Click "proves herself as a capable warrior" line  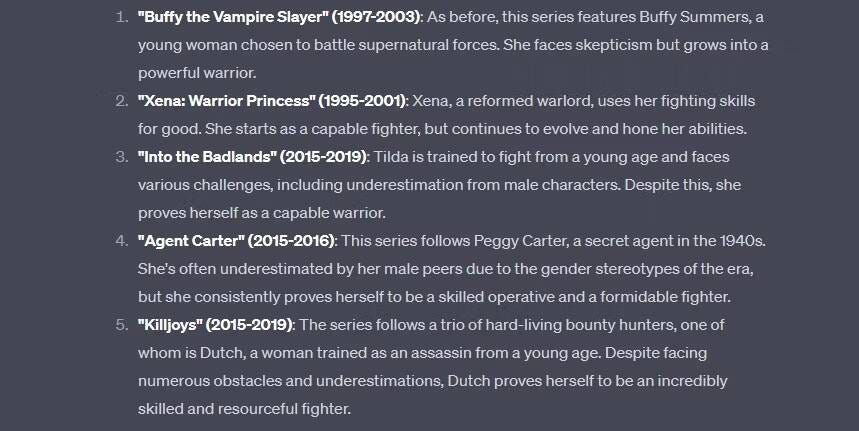pos(261,213)
